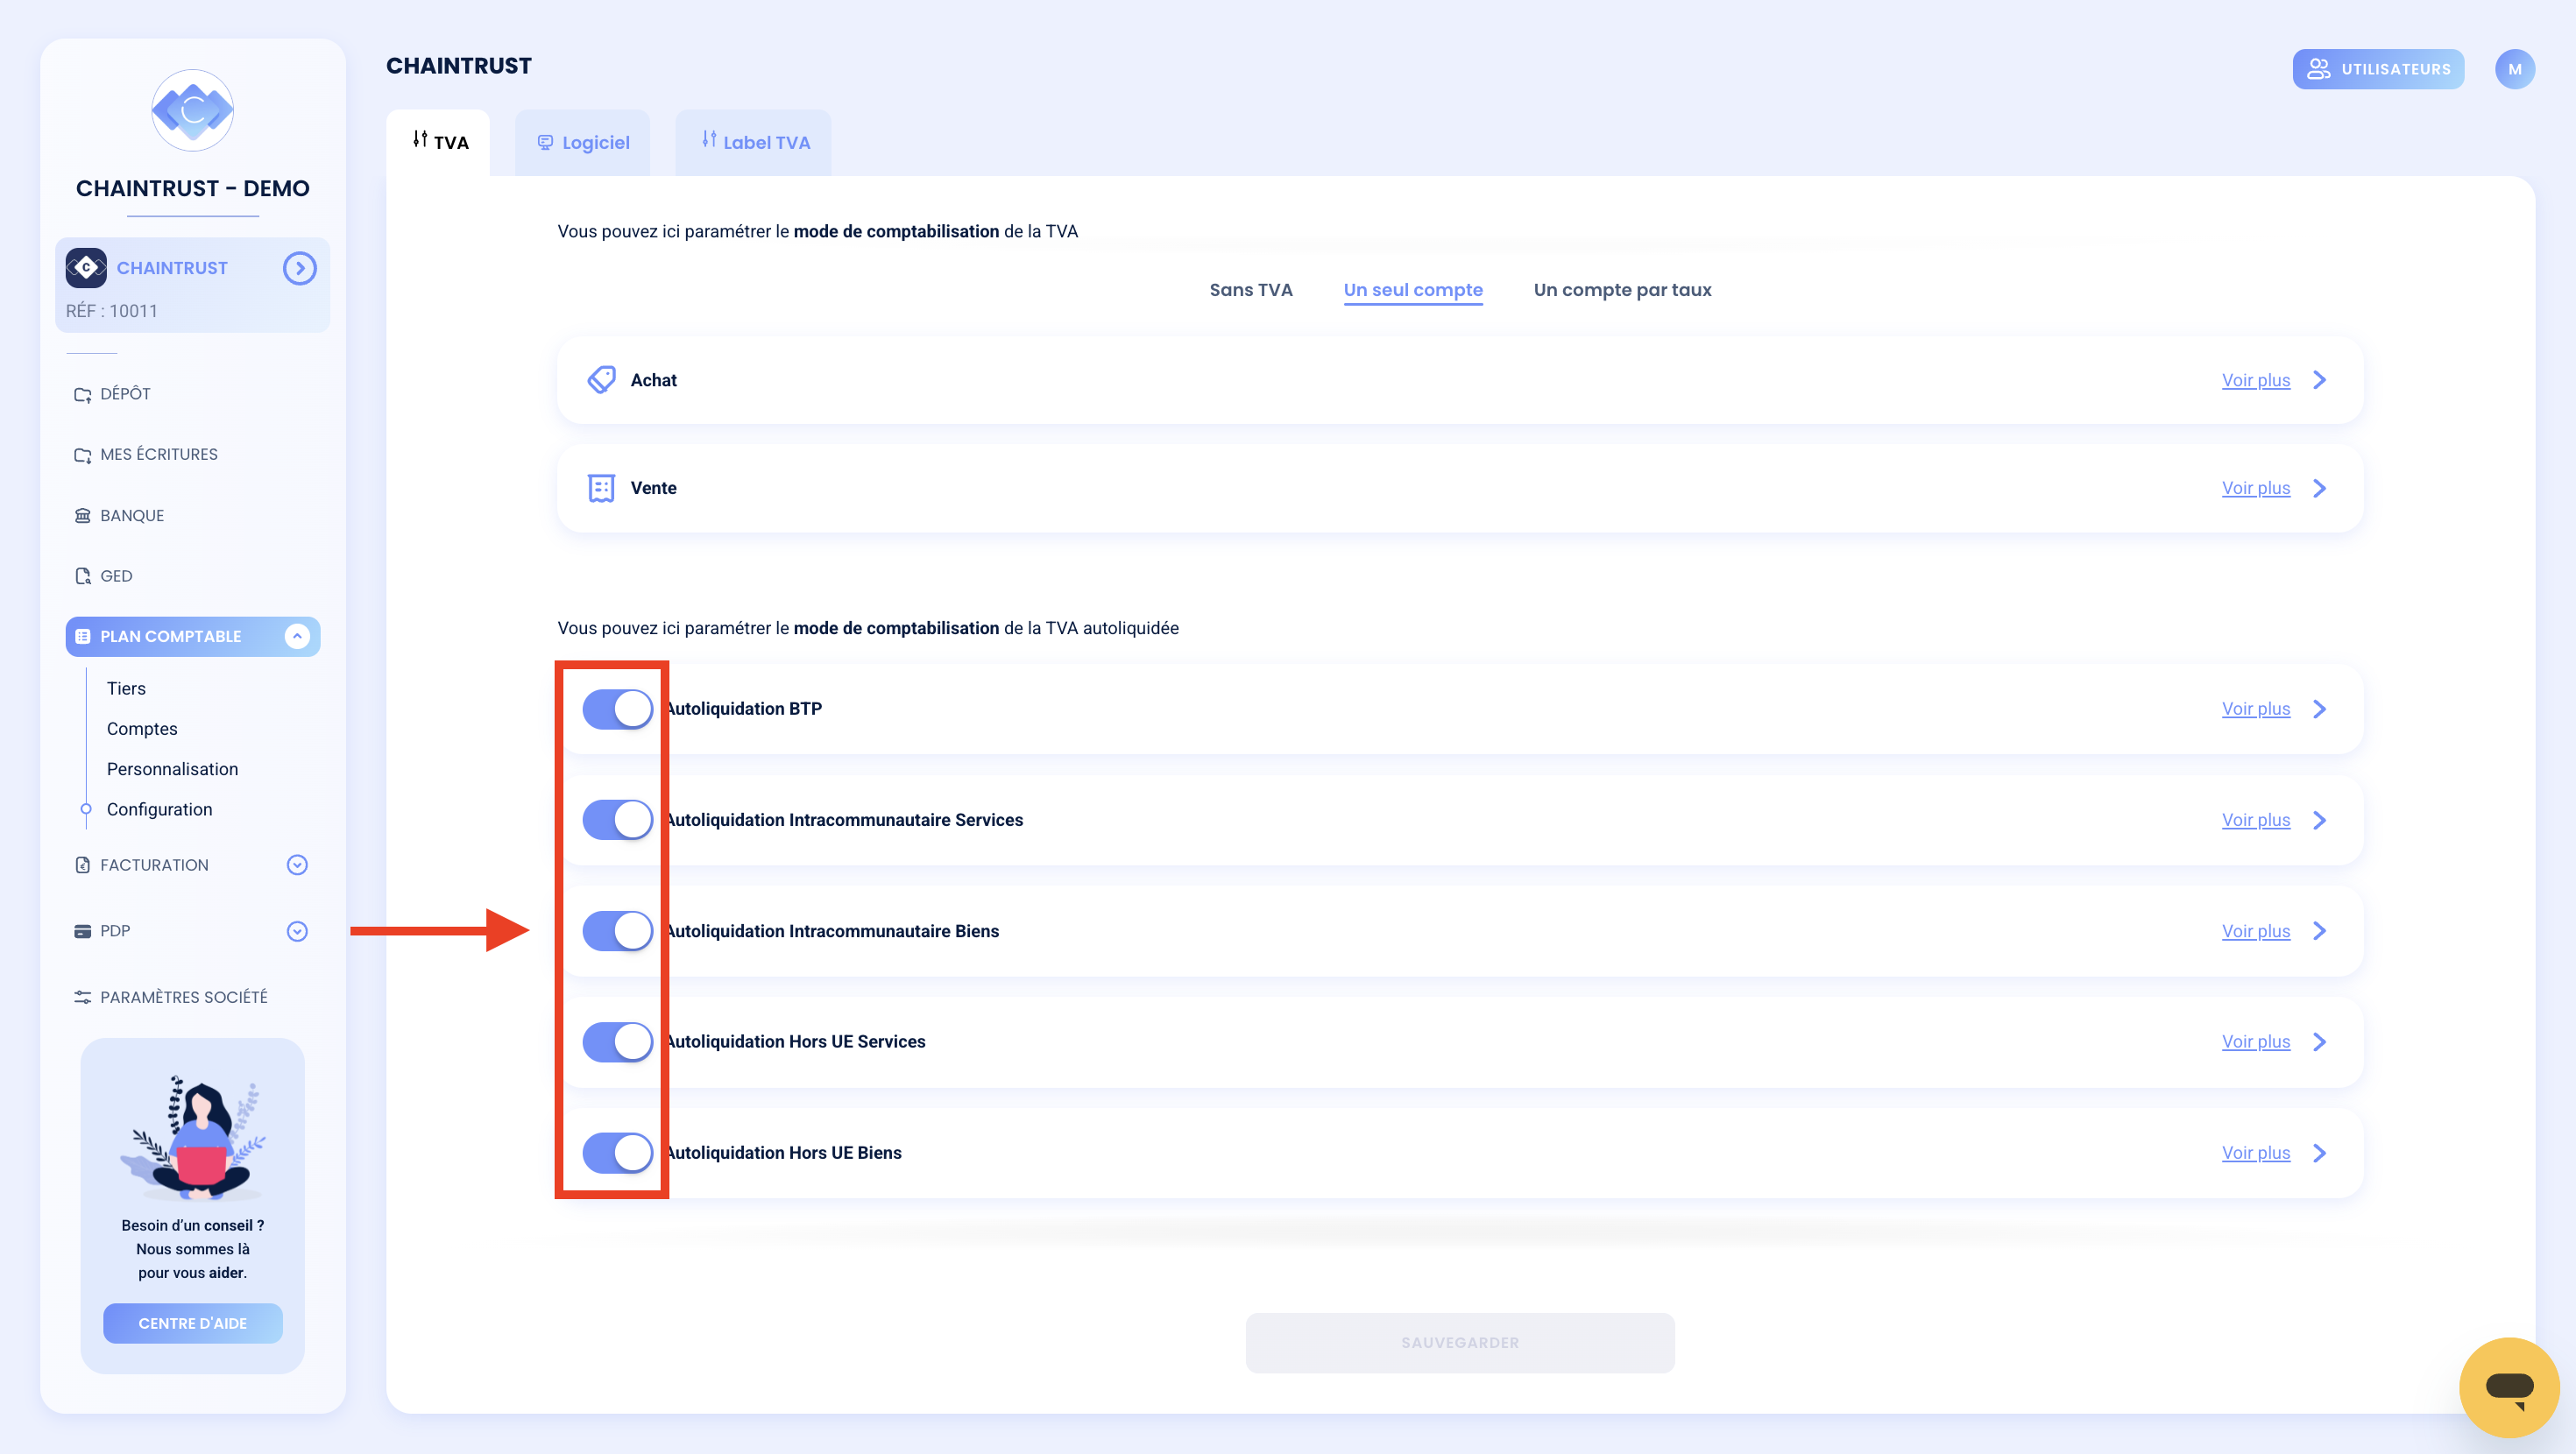2576x1454 pixels.
Task: Expand the PDP menu chevron
Action: pos(297,932)
